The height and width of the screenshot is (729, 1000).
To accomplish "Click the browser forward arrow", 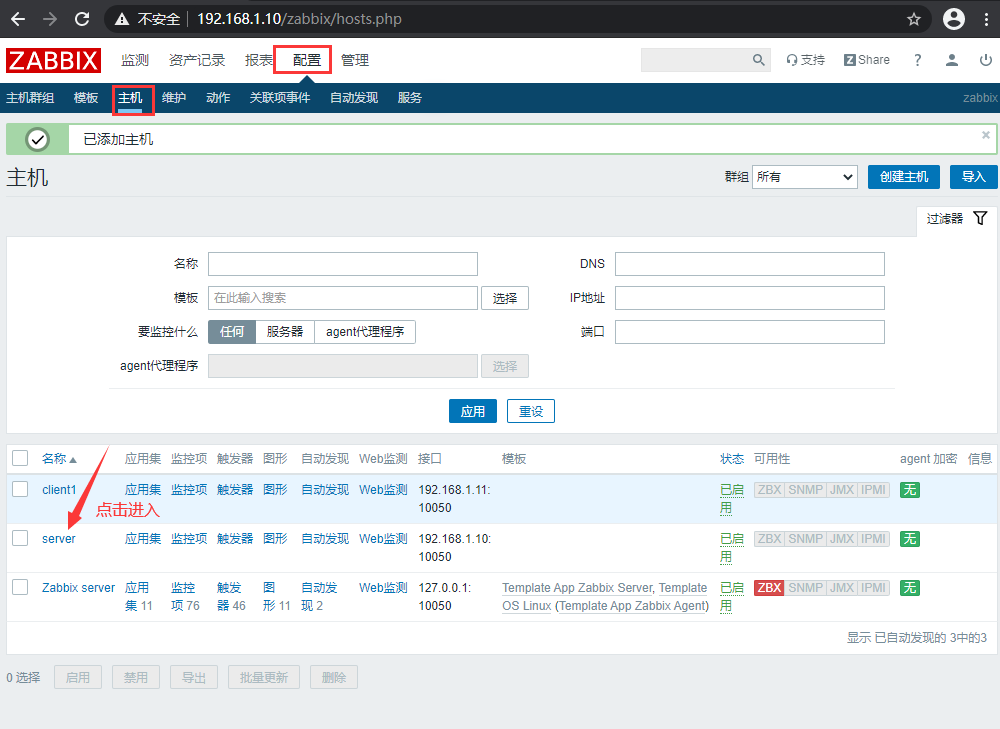I will [x=50, y=19].
